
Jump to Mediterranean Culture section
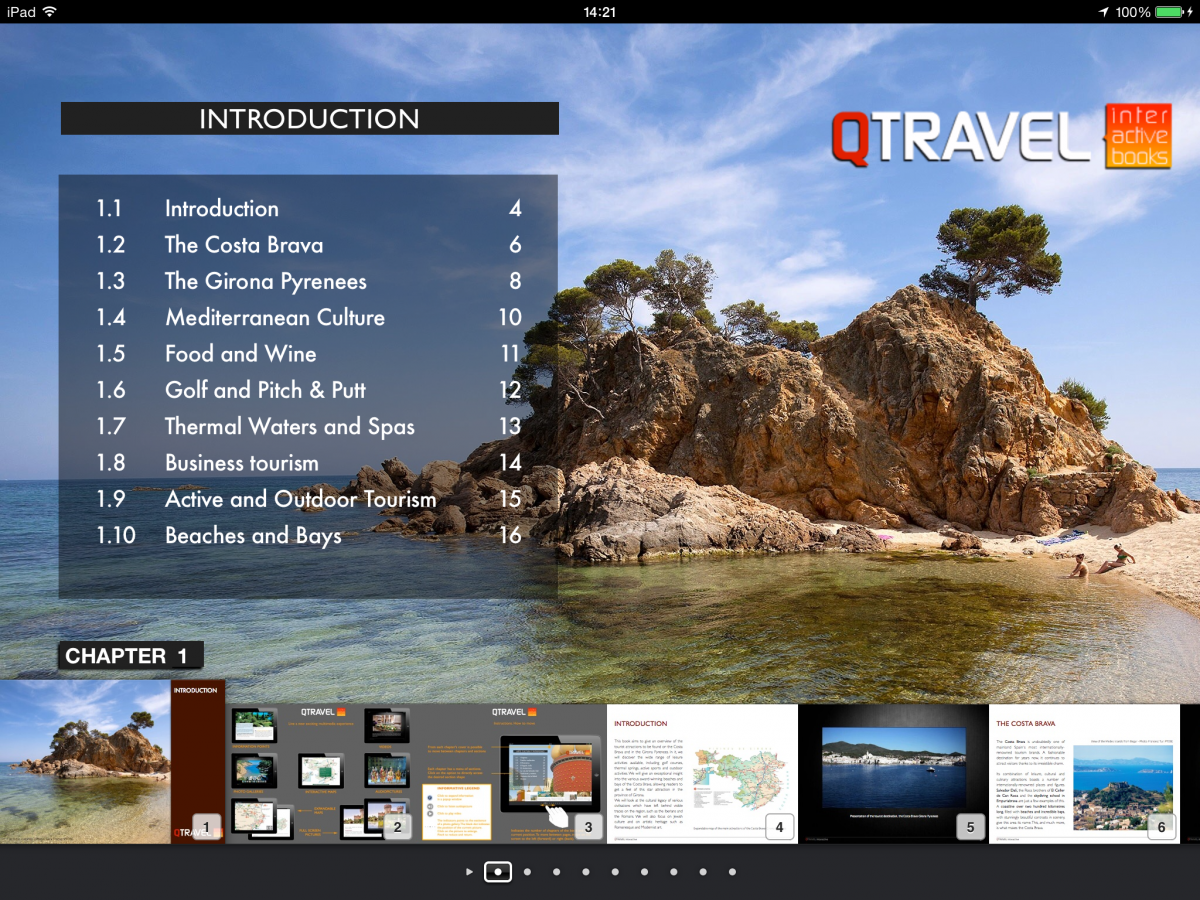(309, 318)
